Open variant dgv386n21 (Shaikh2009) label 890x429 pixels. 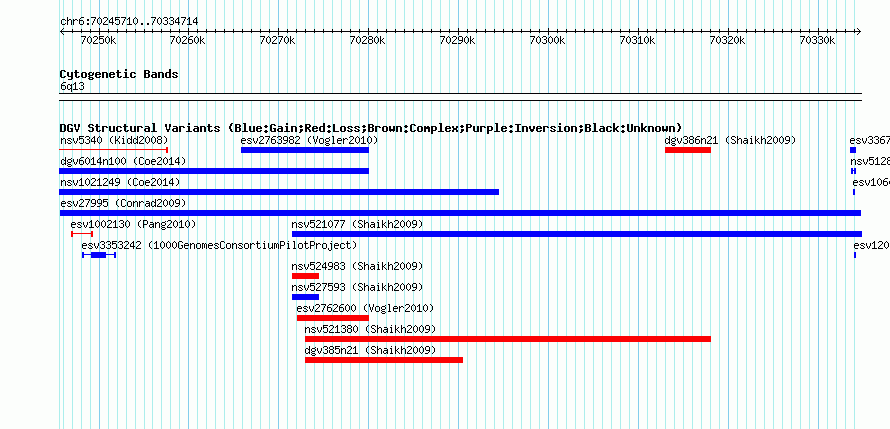point(731,140)
